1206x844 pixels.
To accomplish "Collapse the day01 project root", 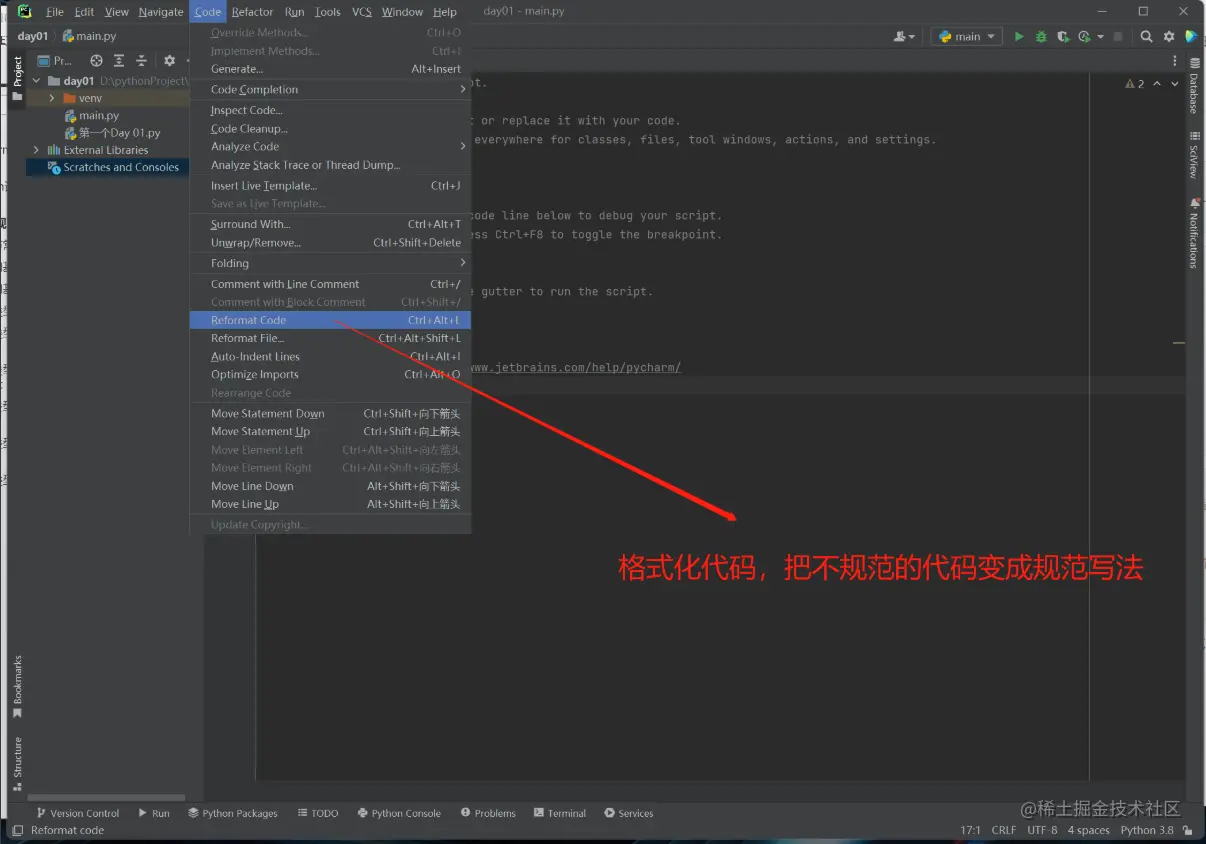I will pos(37,81).
